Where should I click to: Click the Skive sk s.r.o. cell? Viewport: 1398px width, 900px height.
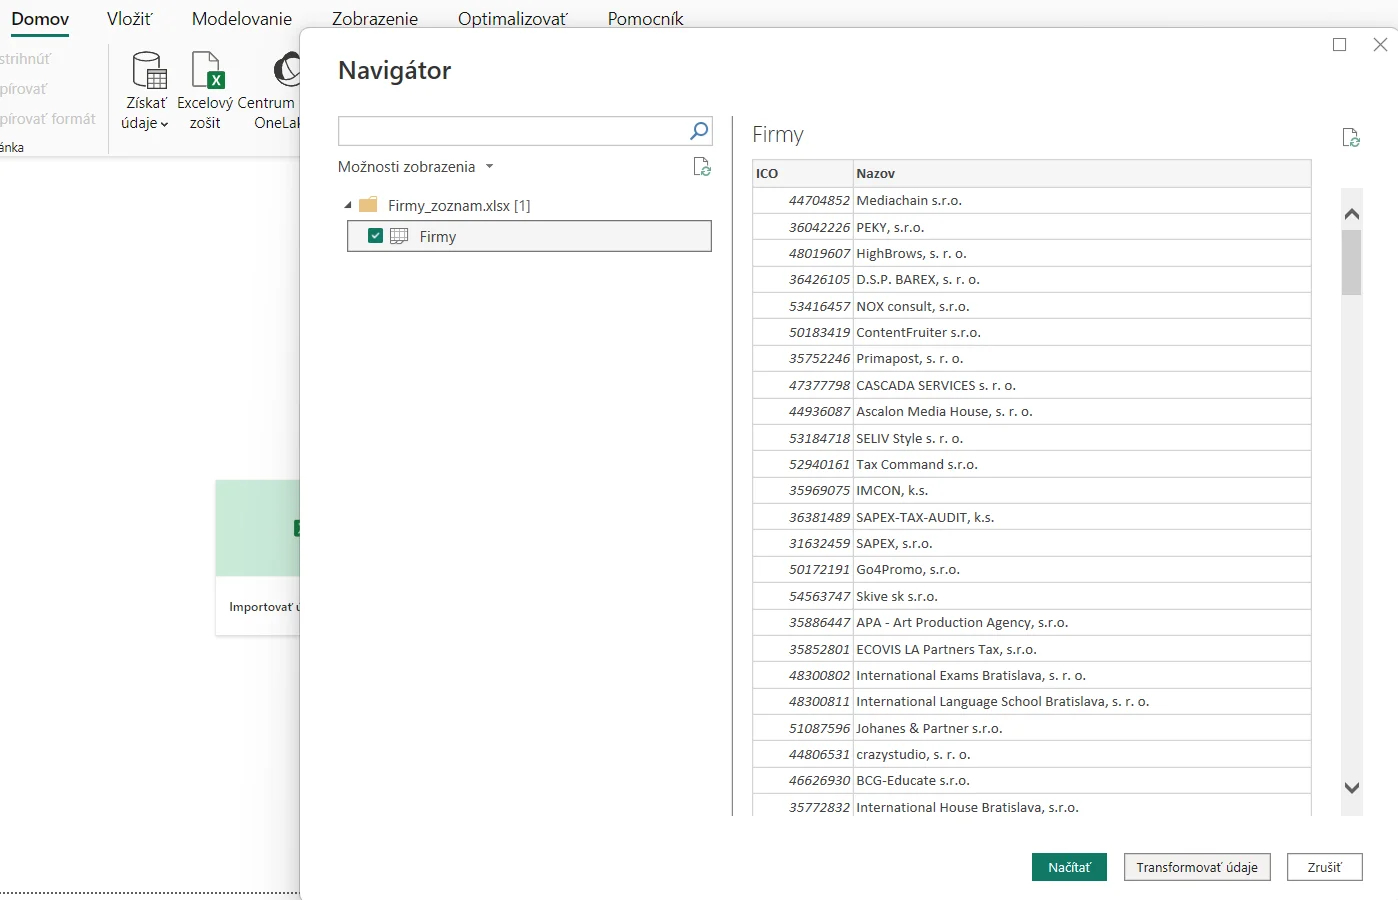(1082, 596)
